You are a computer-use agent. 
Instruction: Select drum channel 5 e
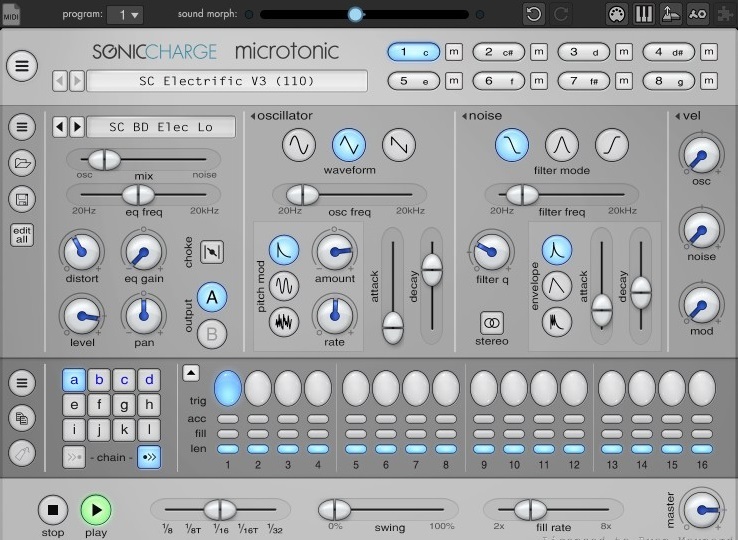(x=413, y=81)
